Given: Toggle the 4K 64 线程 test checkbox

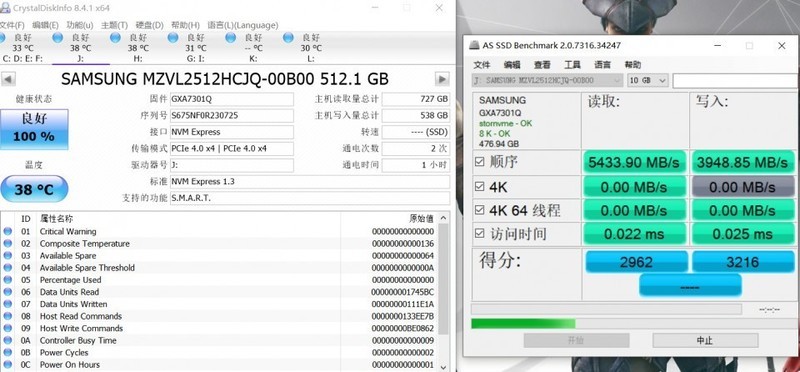Looking at the screenshot, I should [x=480, y=210].
